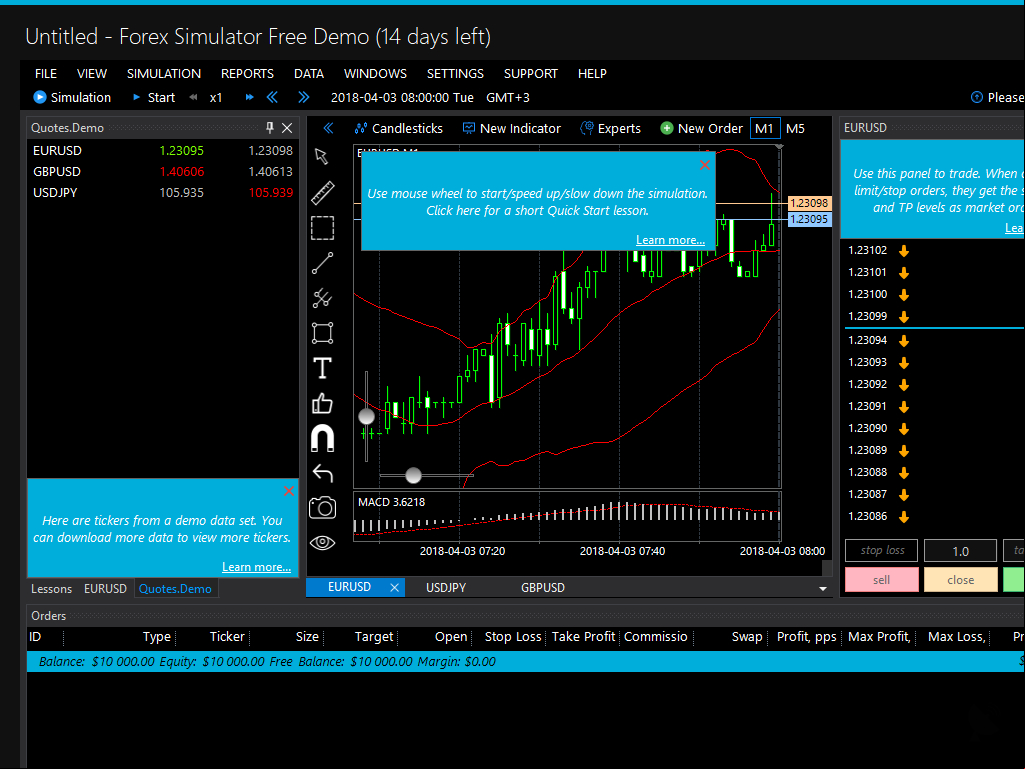The width and height of the screenshot is (1025, 769).
Task: Collapse chart toolbar with double left chevron
Action: 328,128
